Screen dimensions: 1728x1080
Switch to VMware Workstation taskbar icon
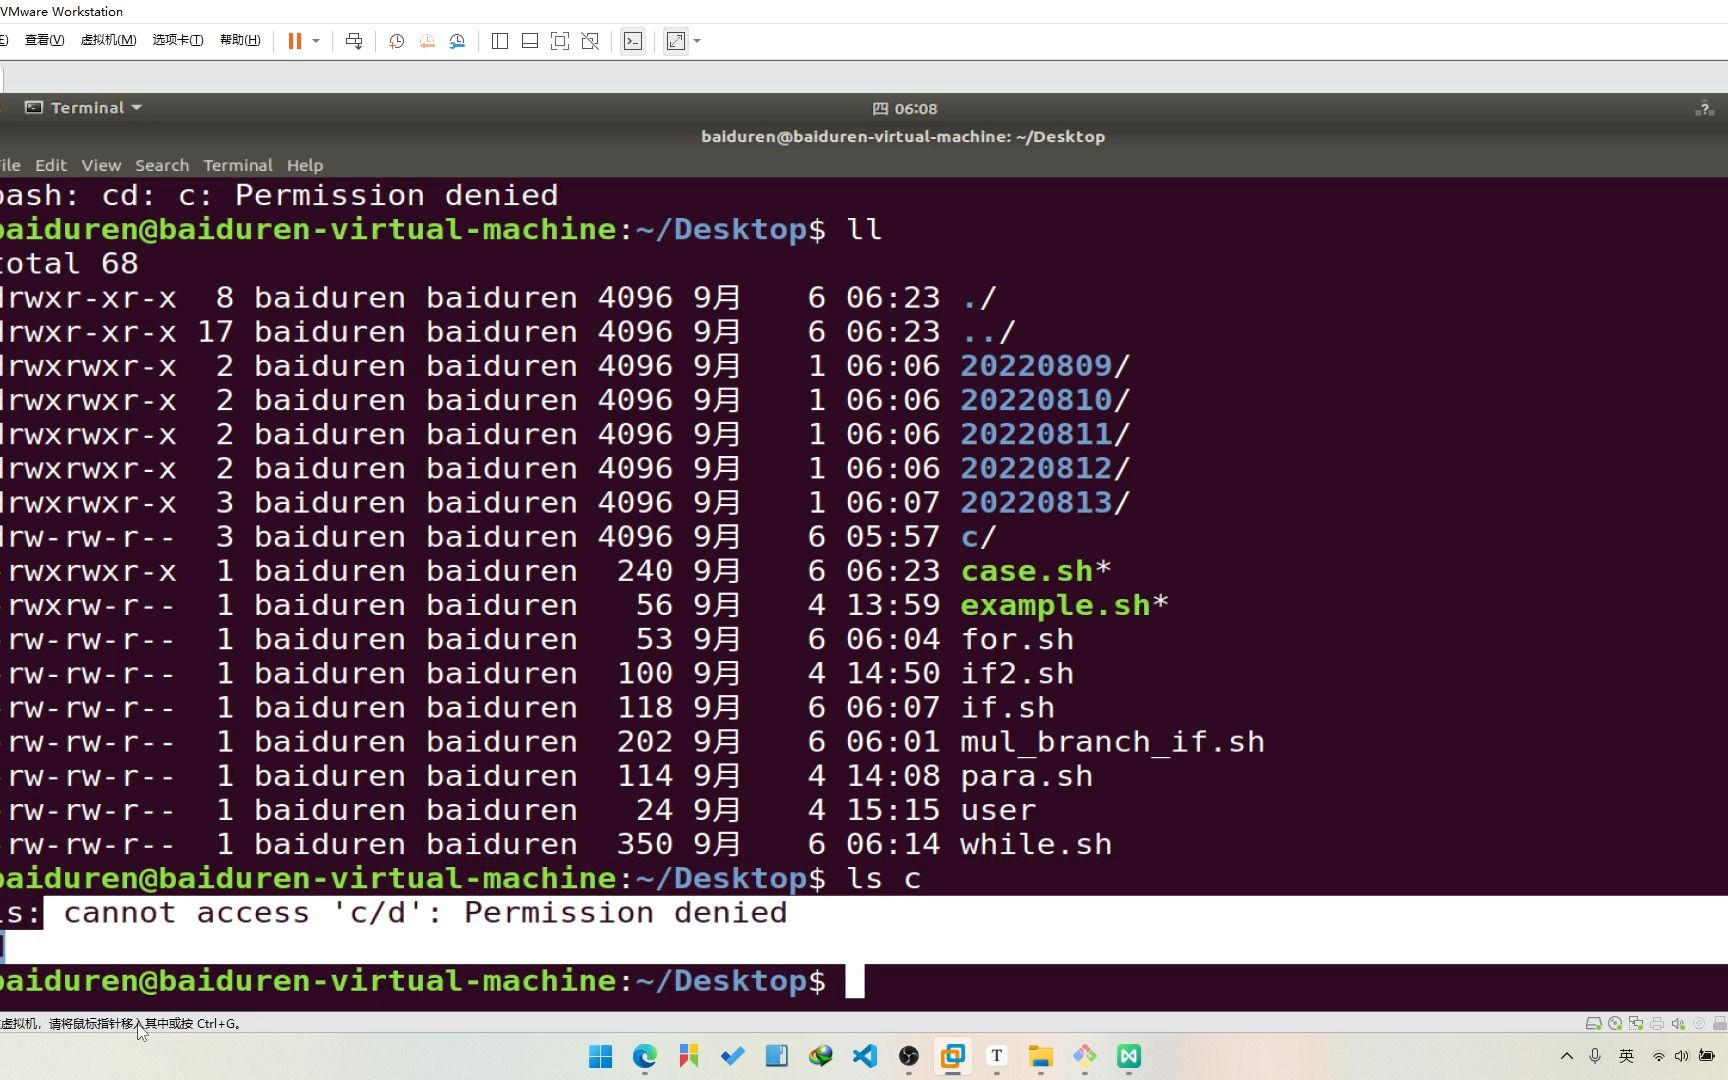[x=953, y=1056]
